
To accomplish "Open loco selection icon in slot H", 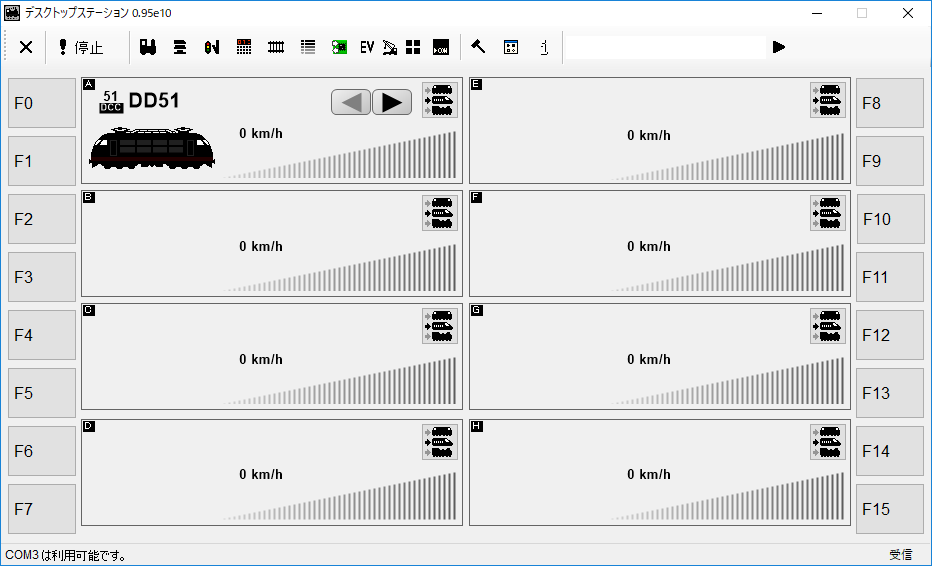I will point(828,442).
